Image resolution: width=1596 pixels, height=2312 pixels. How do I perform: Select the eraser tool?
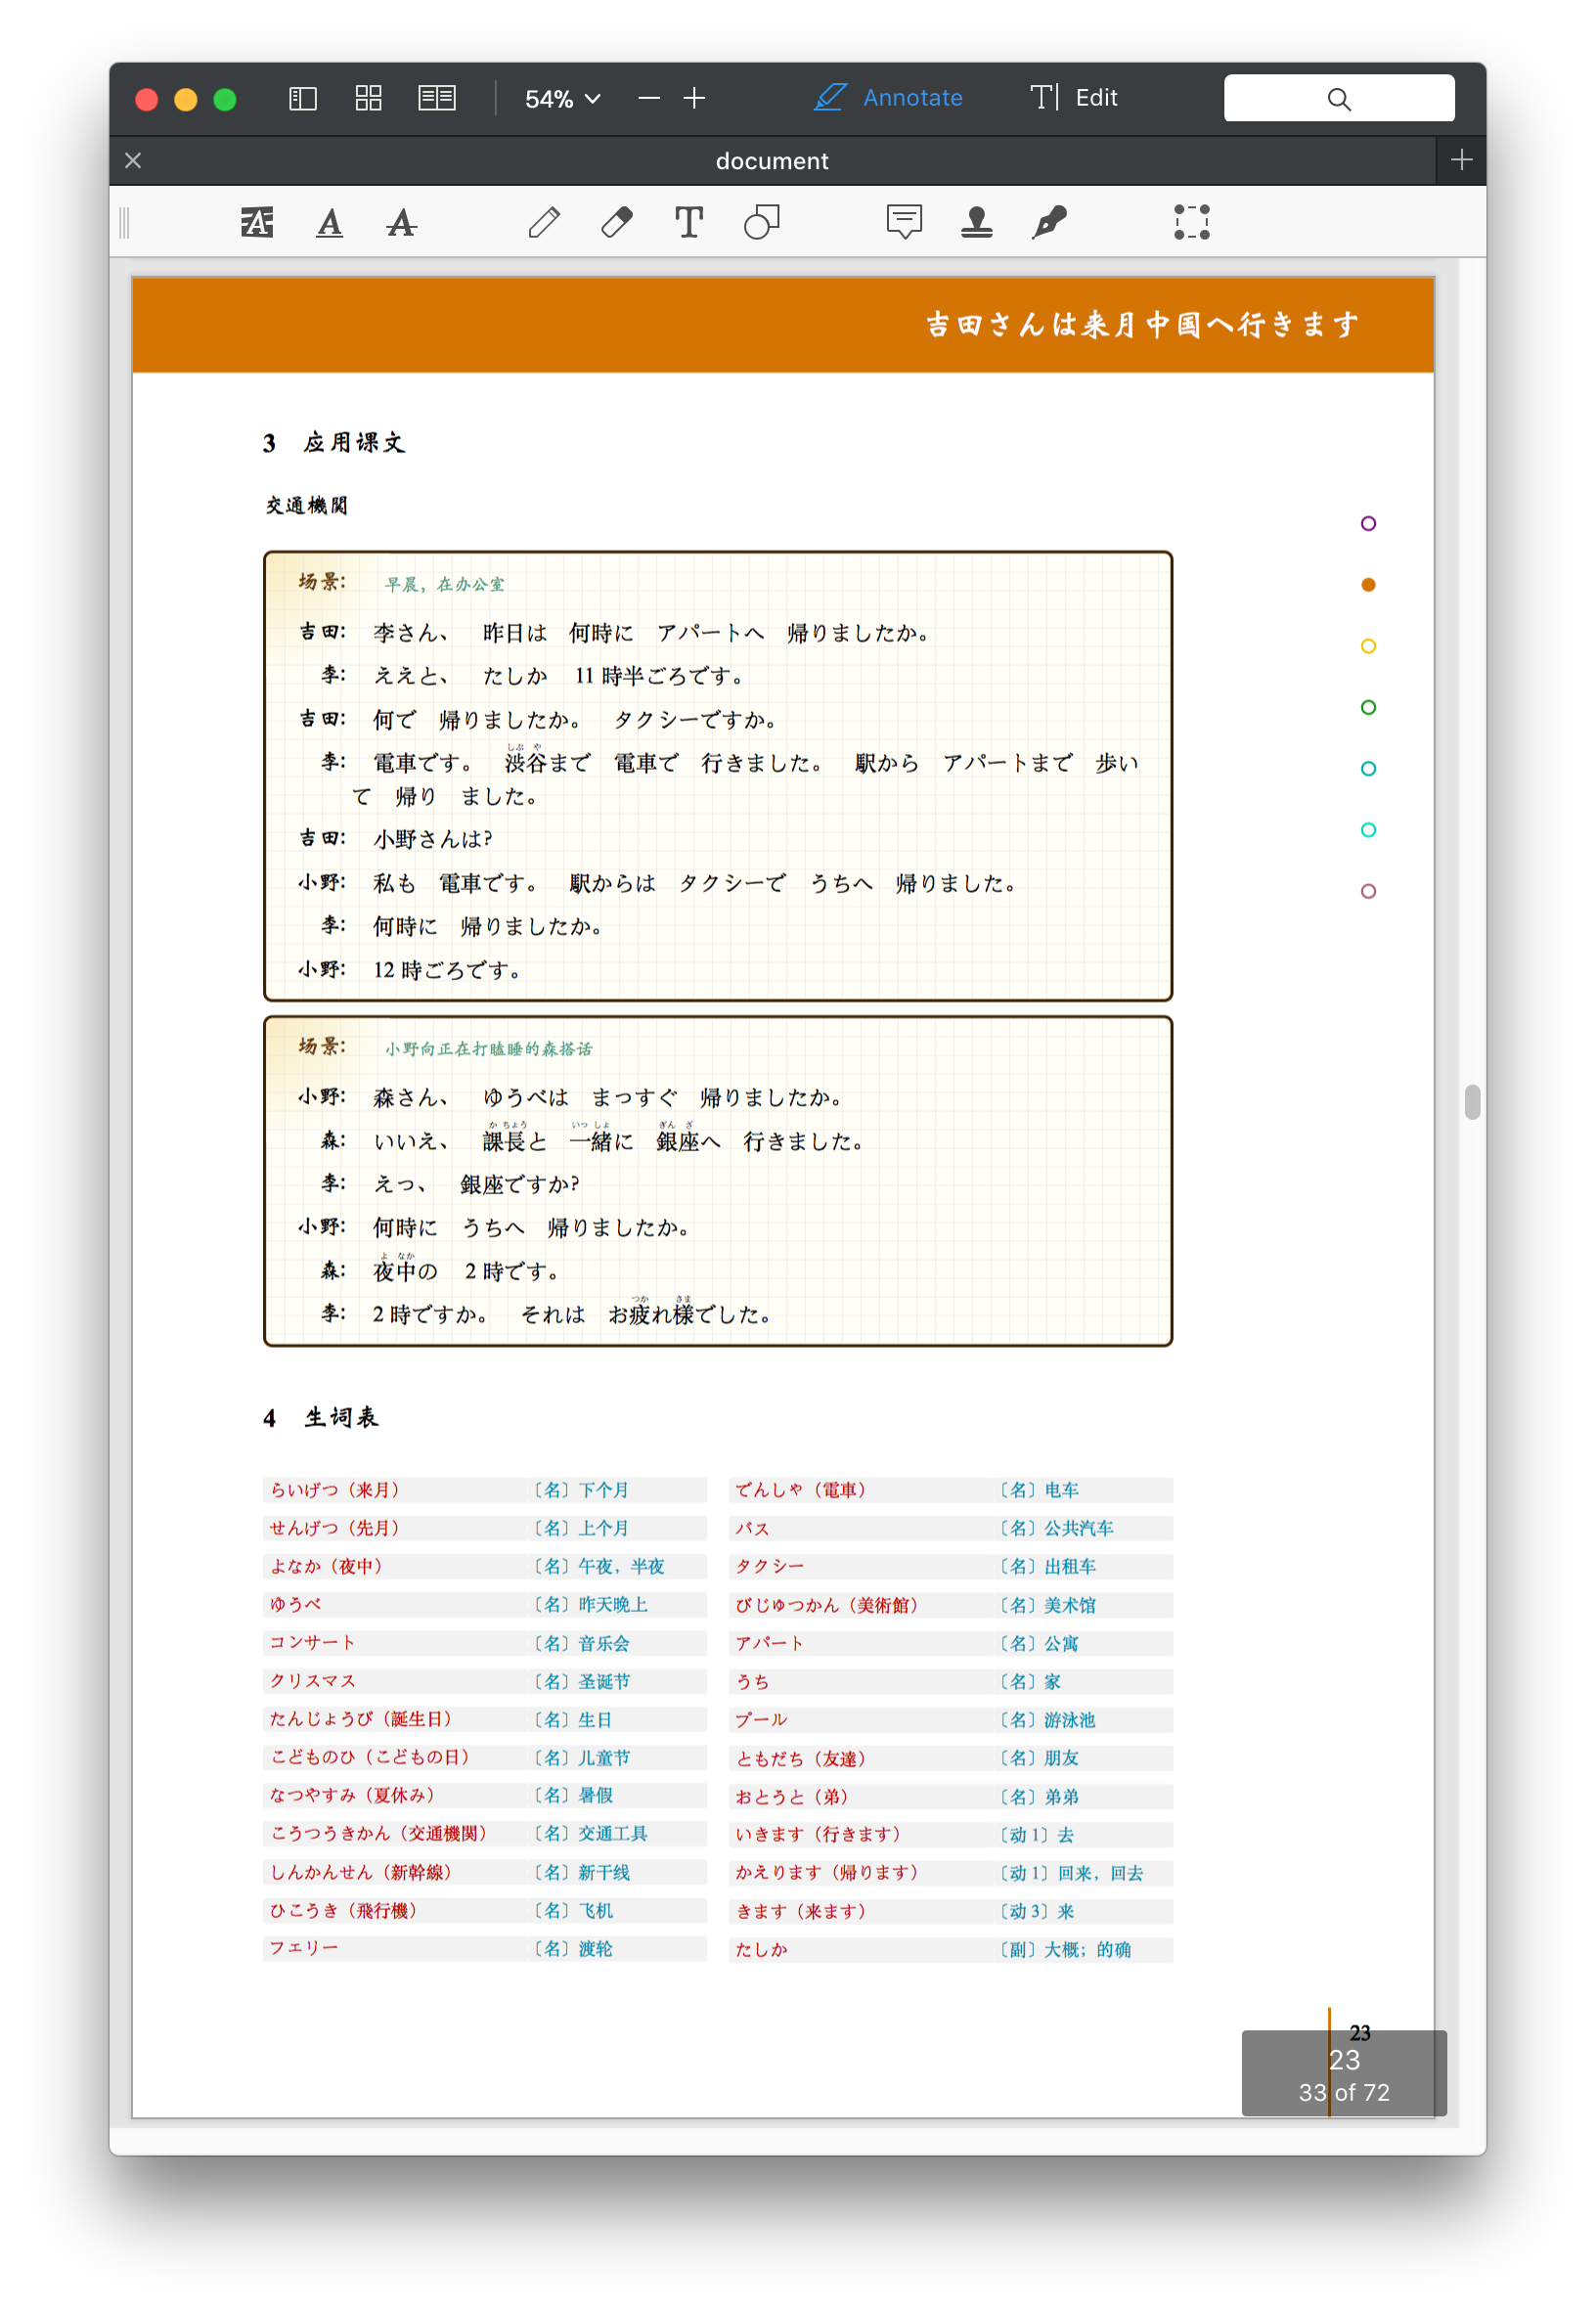coord(616,222)
